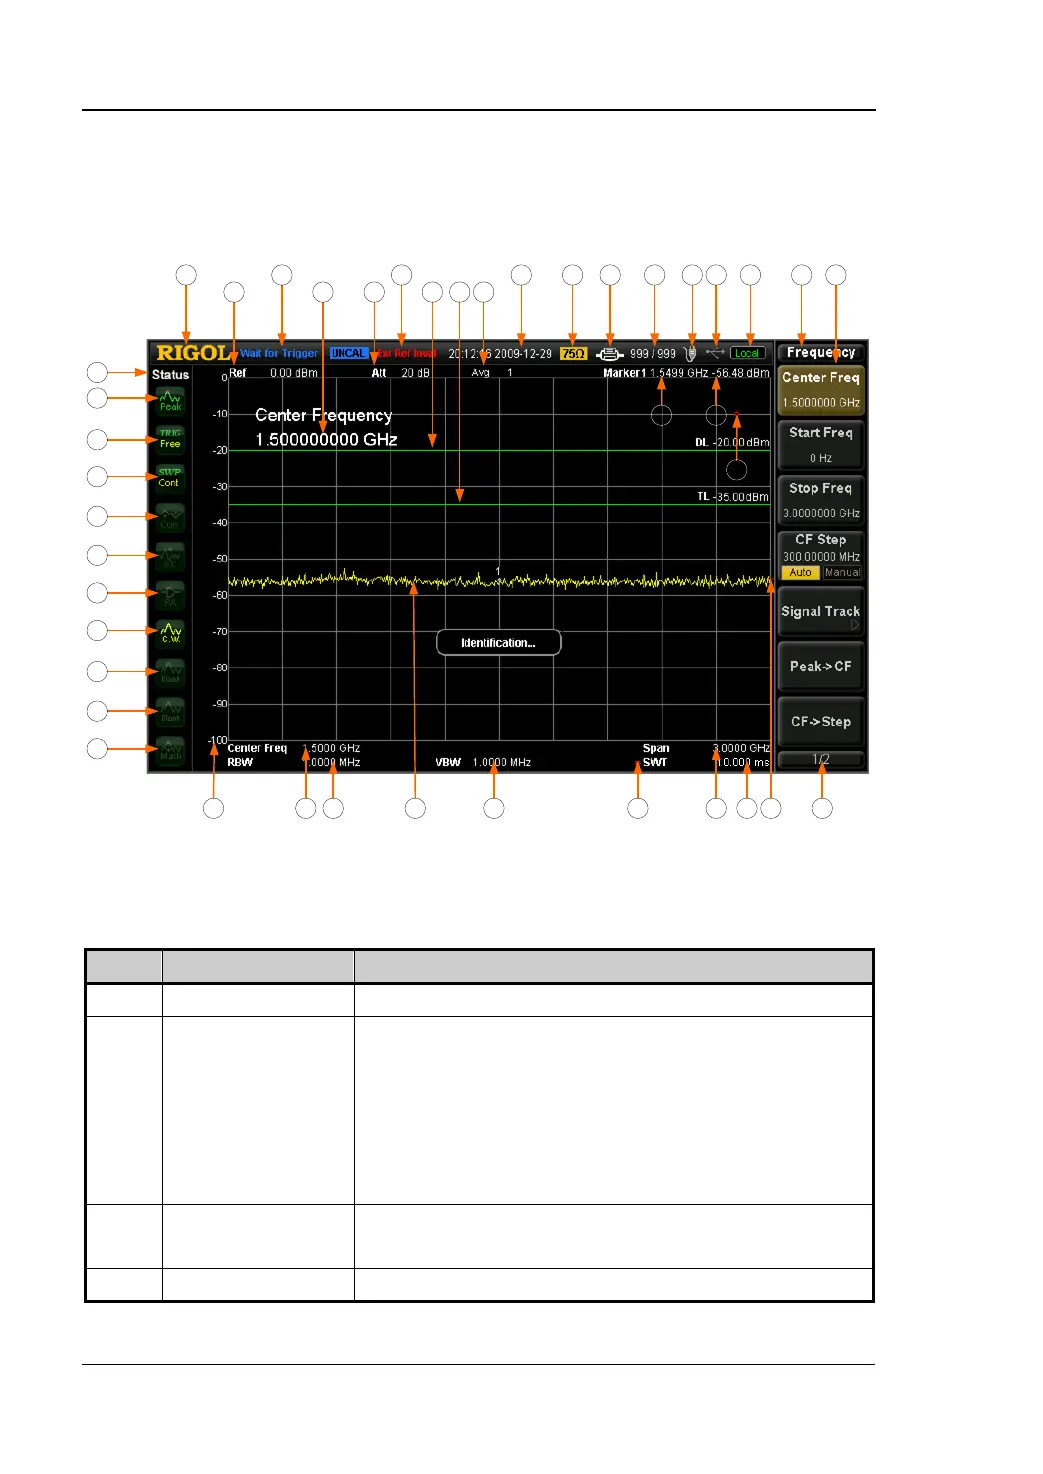Click the C.W. trace status icon
1043x1474 pixels.
tap(170, 632)
